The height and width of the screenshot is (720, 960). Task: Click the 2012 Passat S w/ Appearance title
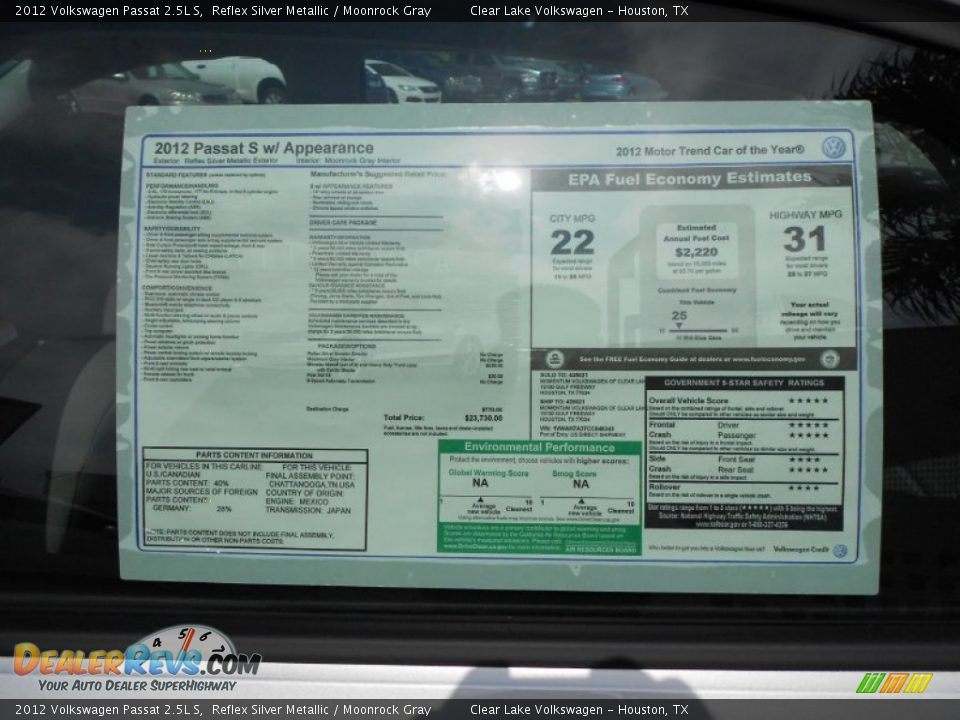[264, 148]
